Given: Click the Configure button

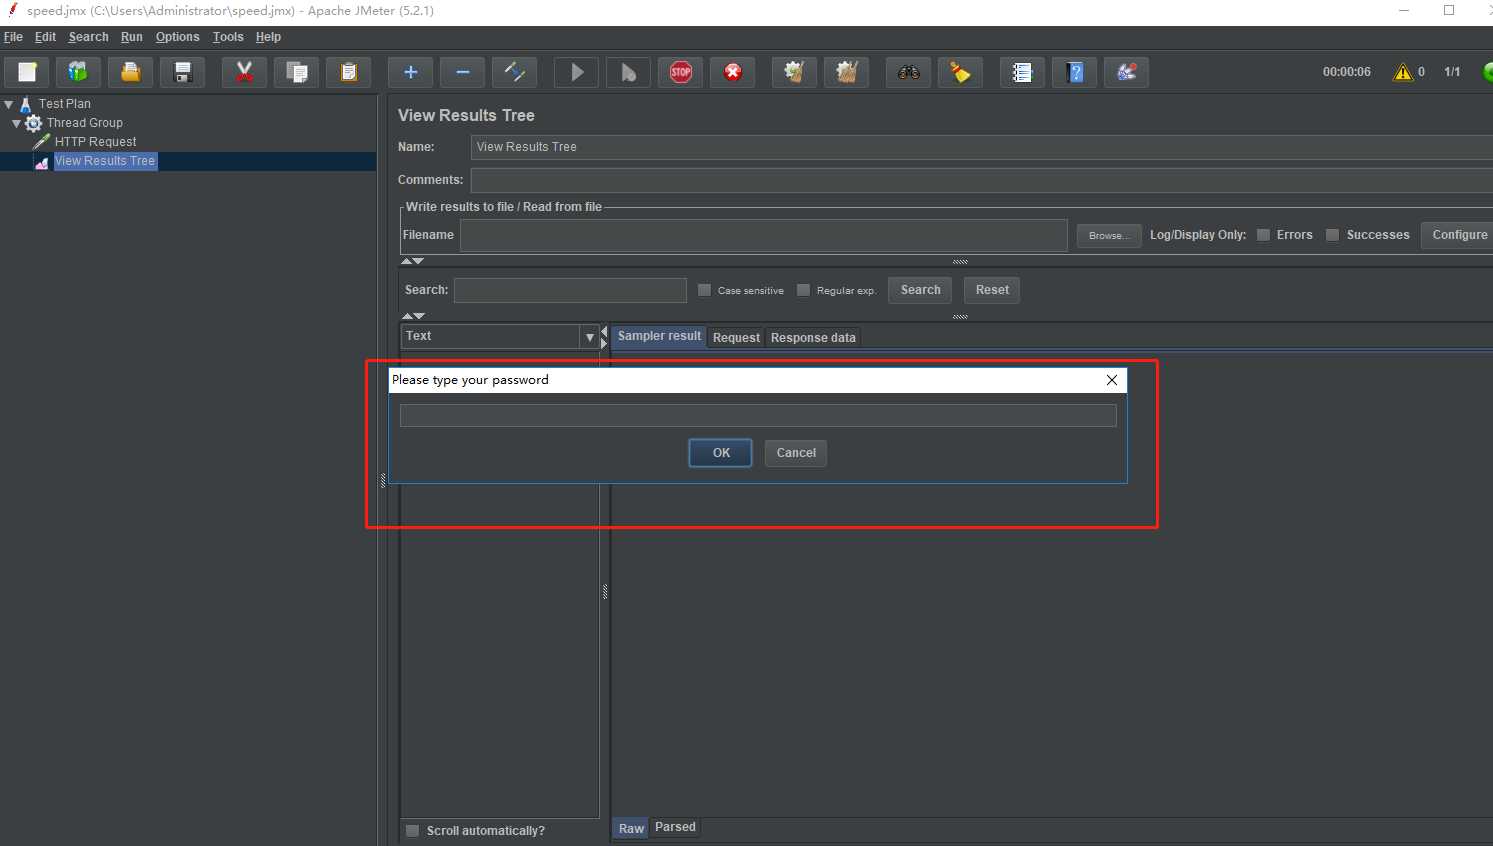Looking at the screenshot, I should pos(1459,235).
